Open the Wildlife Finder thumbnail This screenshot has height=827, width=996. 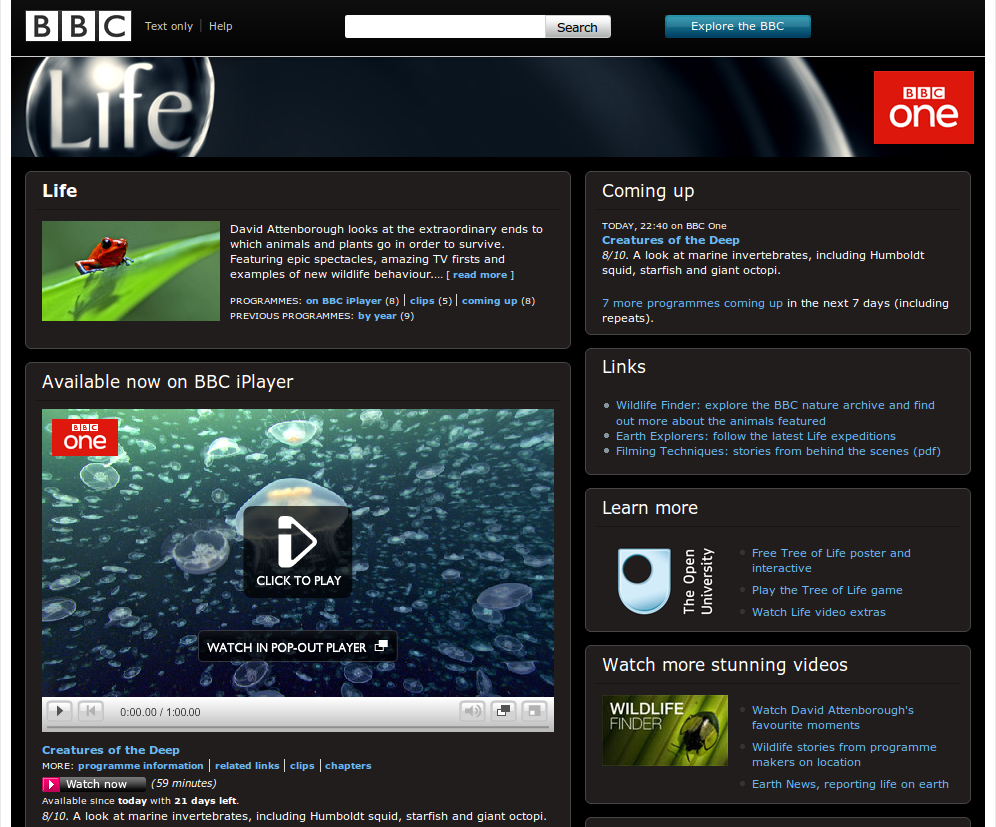coord(664,731)
